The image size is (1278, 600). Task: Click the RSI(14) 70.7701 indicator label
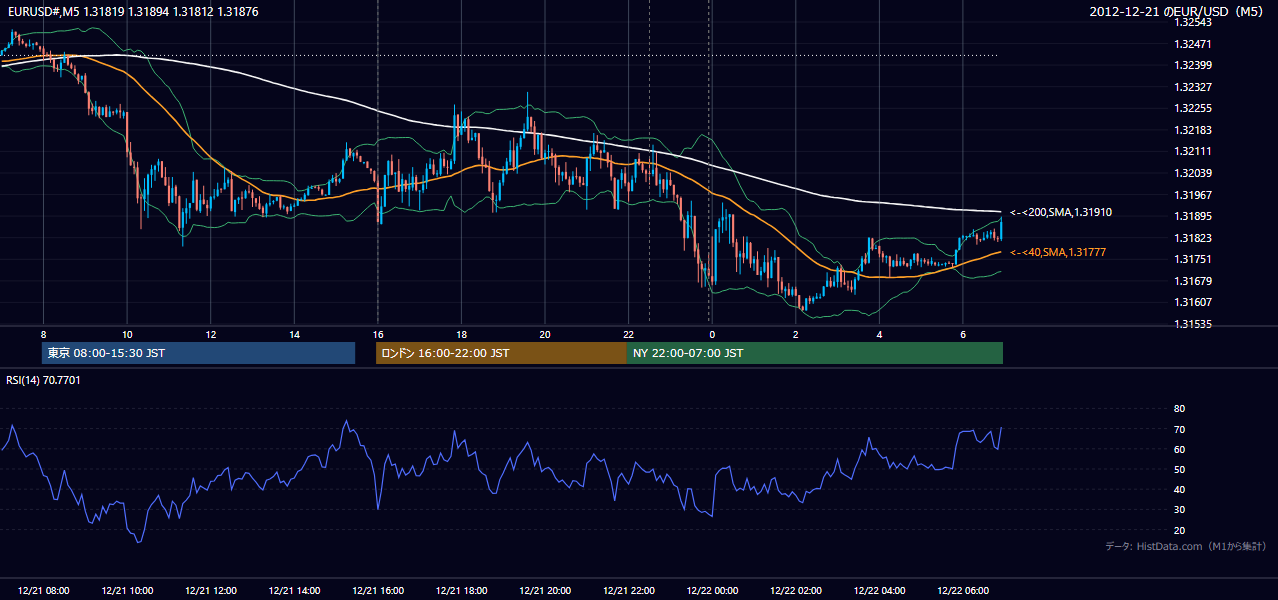[x=43, y=380]
